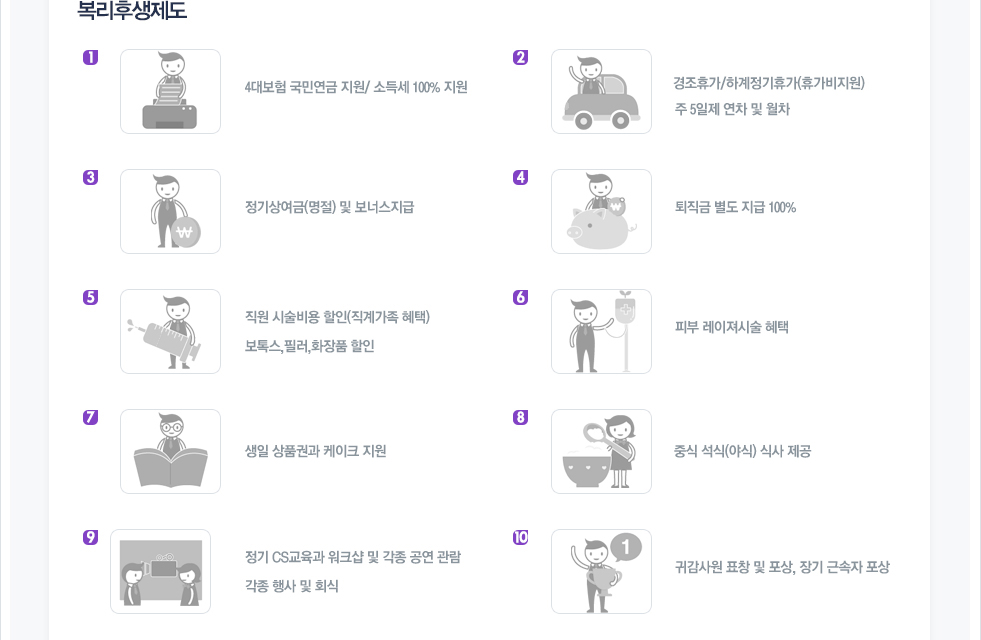The height and width of the screenshot is (640, 981).
Task: Select the syringe procedure discount icon
Action: click(170, 332)
